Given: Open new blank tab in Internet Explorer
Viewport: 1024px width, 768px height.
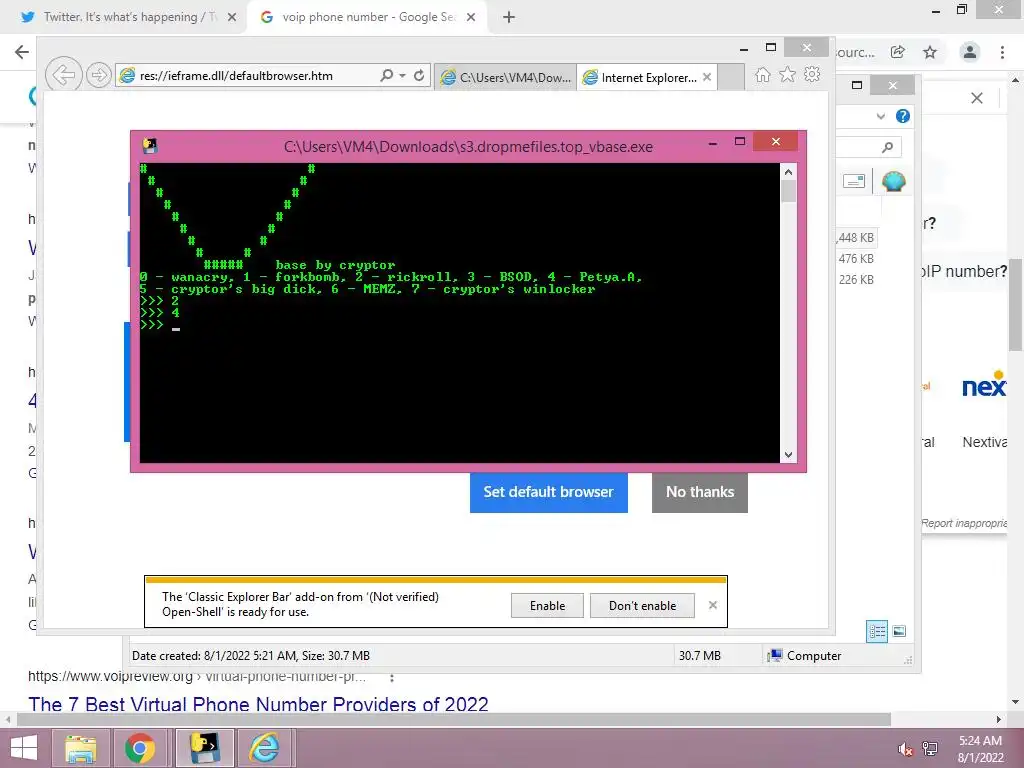Looking at the screenshot, I should click(x=731, y=77).
